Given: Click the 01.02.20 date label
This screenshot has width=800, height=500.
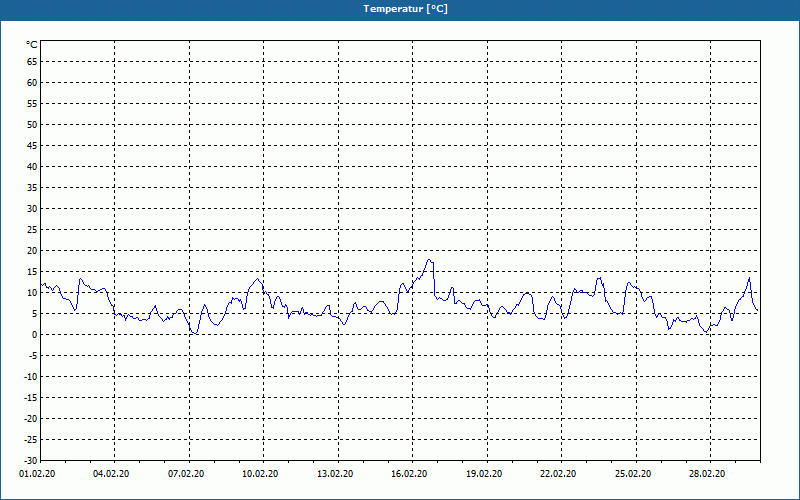Looking at the screenshot, I should [x=37, y=474].
